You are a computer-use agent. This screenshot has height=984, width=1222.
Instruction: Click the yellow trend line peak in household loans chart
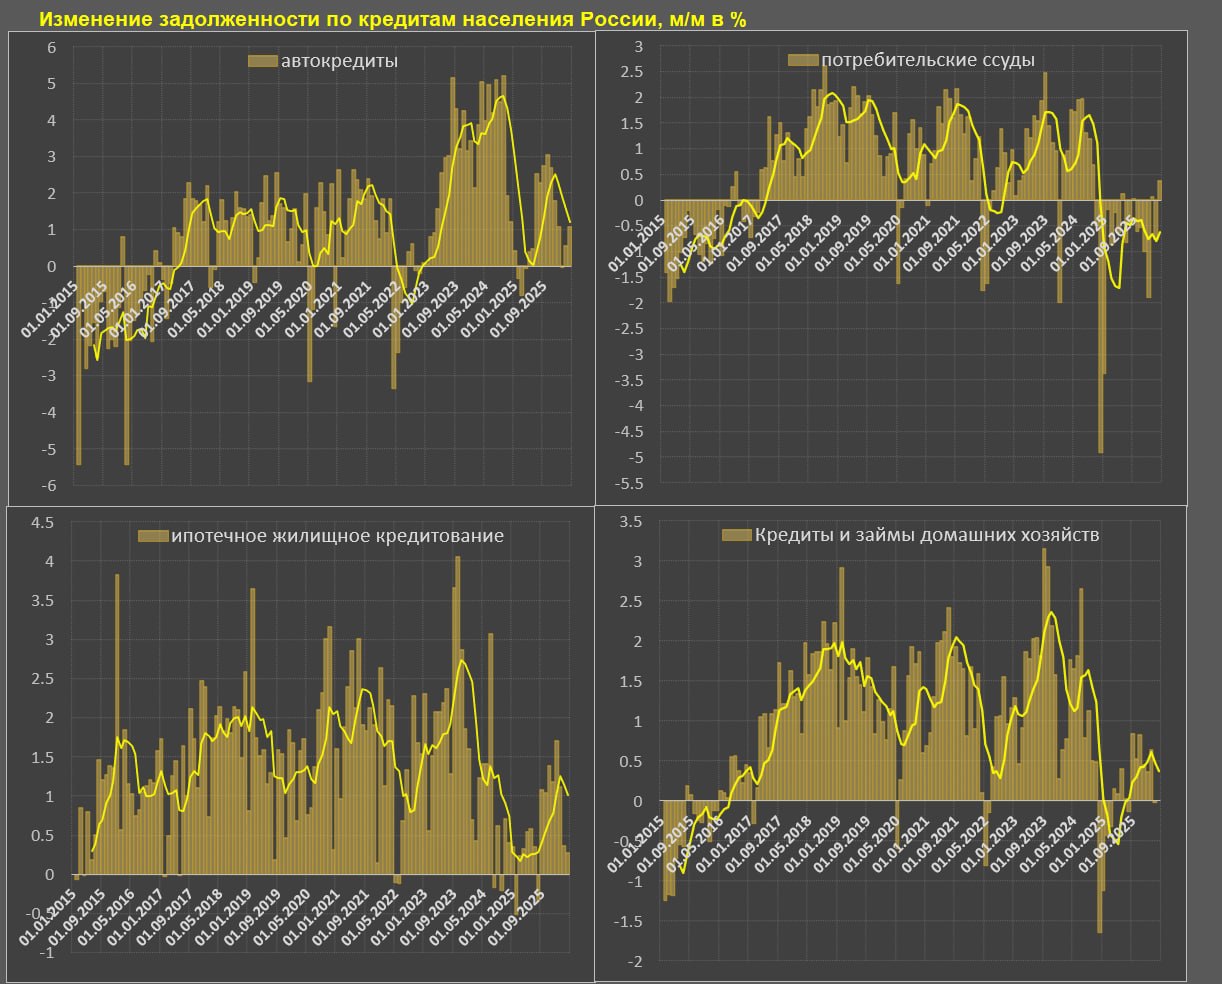[1050, 613]
